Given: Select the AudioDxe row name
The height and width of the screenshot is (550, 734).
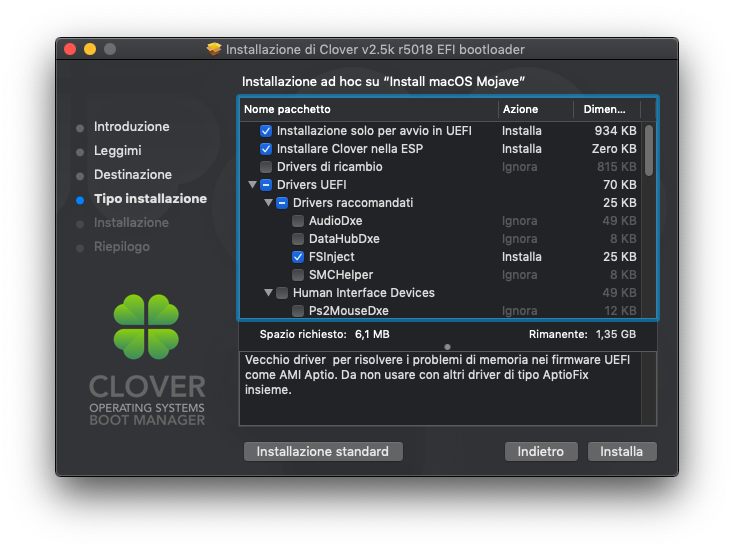Looking at the screenshot, I should 336,221.
